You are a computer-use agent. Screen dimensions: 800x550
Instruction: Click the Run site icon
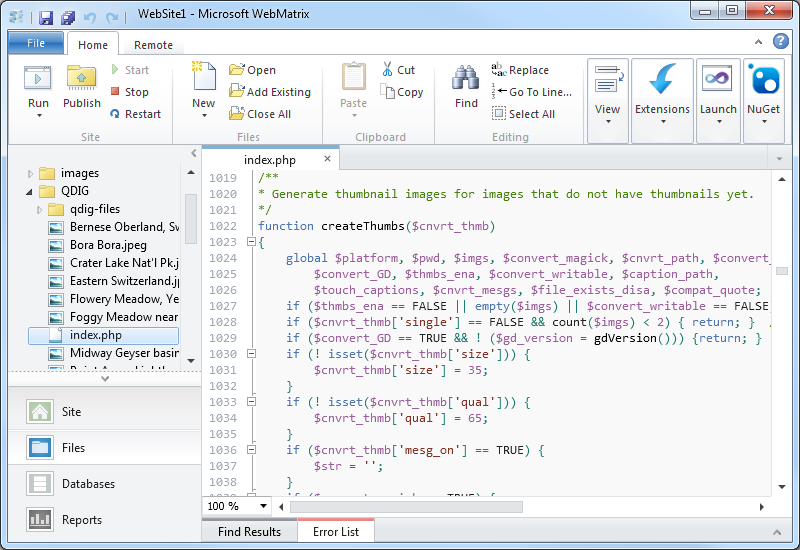pyautogui.click(x=38, y=78)
